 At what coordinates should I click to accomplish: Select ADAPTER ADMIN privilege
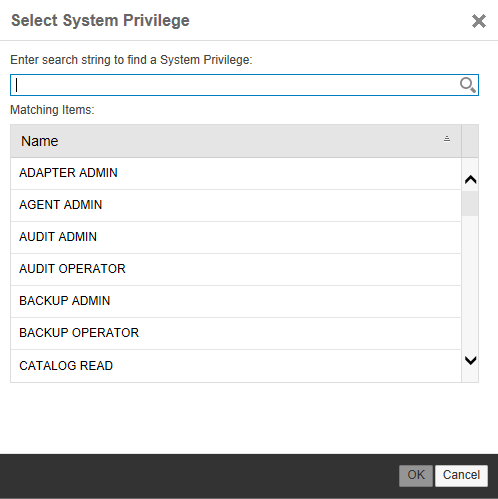tap(236, 173)
